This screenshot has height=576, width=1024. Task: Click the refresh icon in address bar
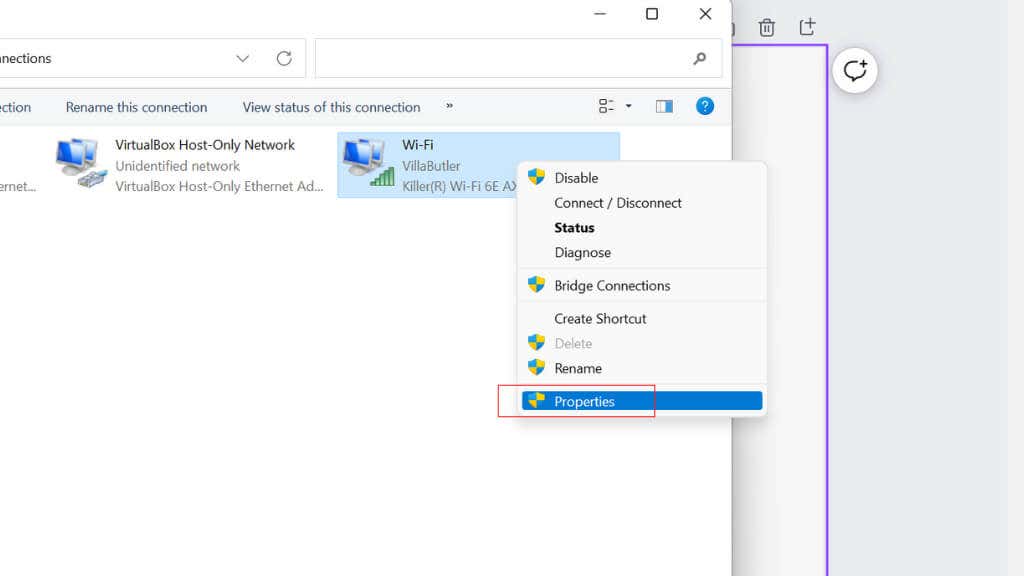(283, 58)
